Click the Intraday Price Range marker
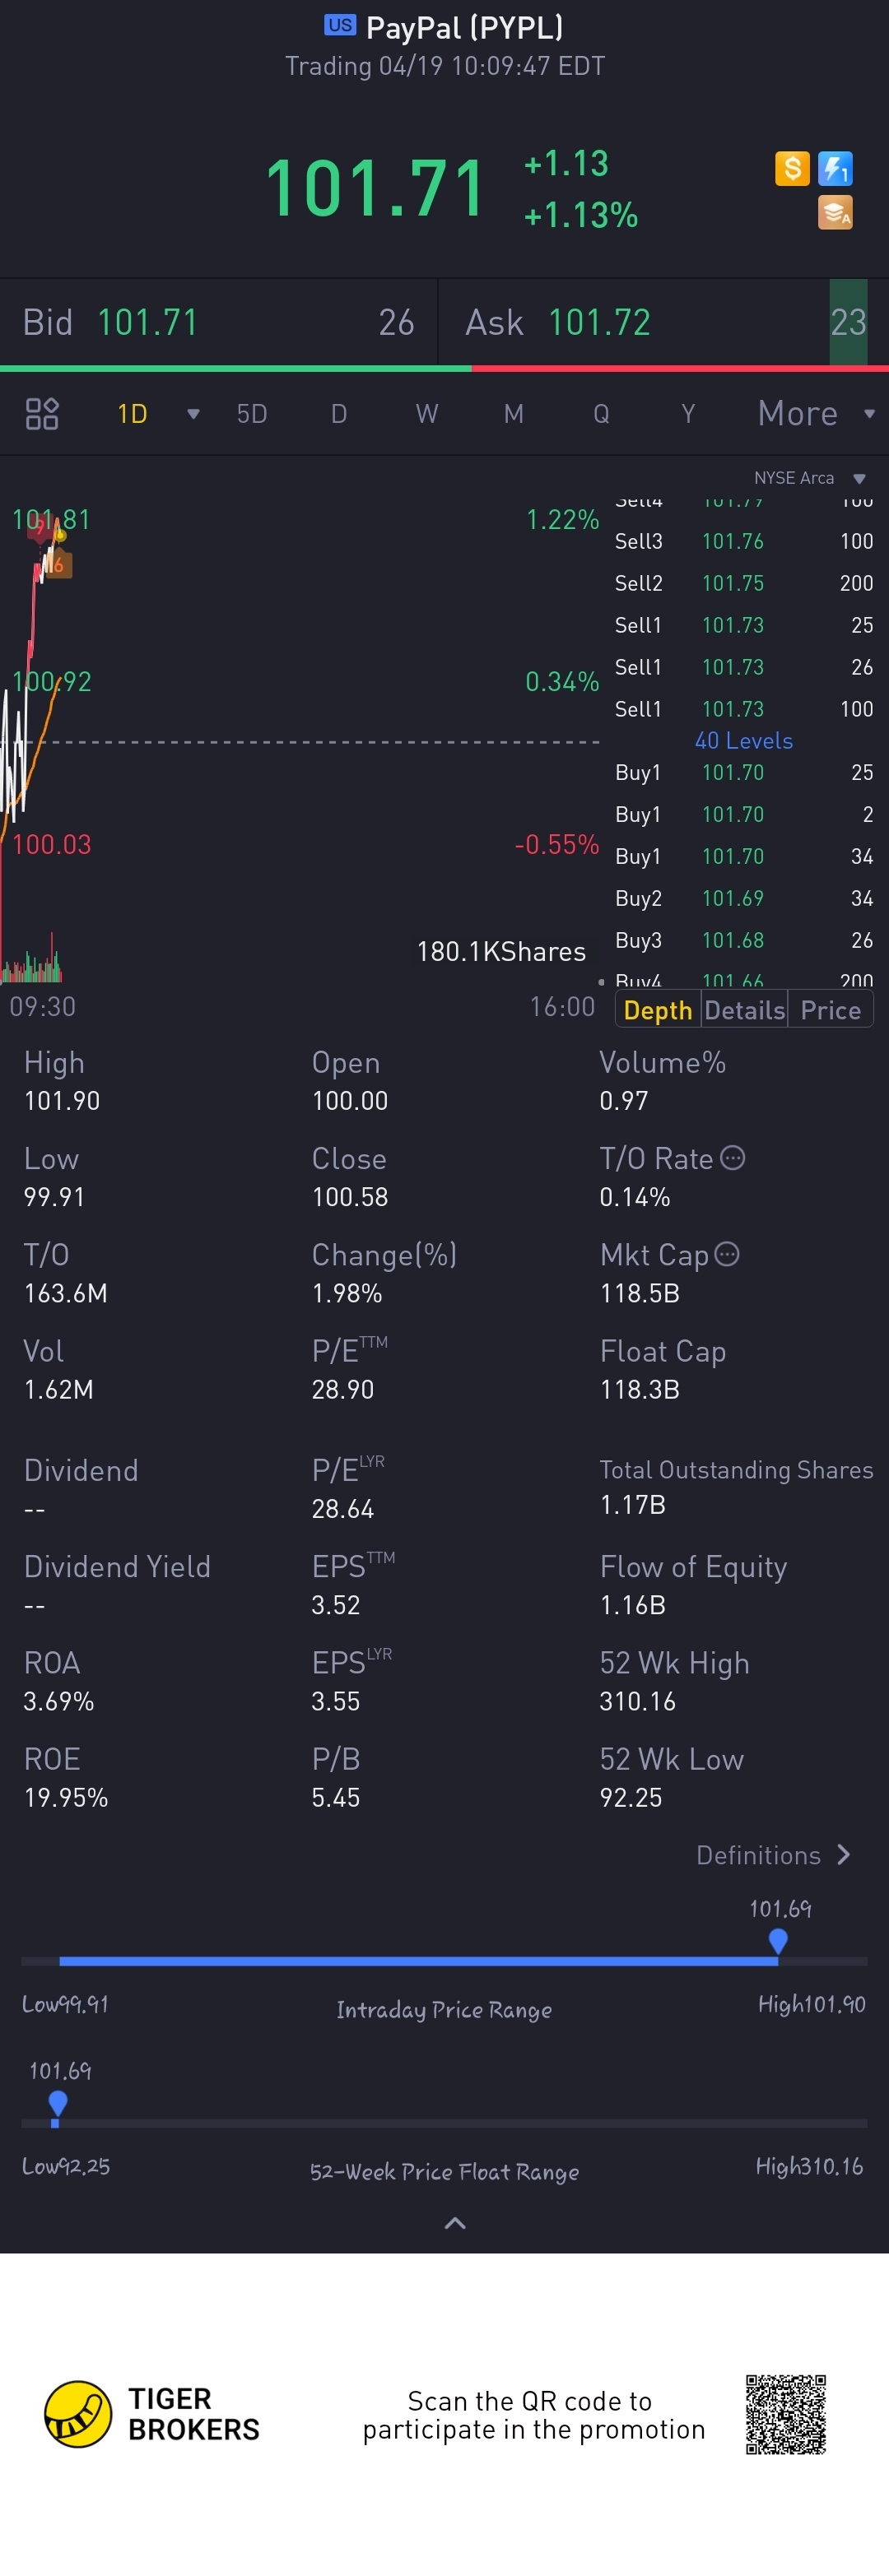889x2576 pixels. (778, 1941)
